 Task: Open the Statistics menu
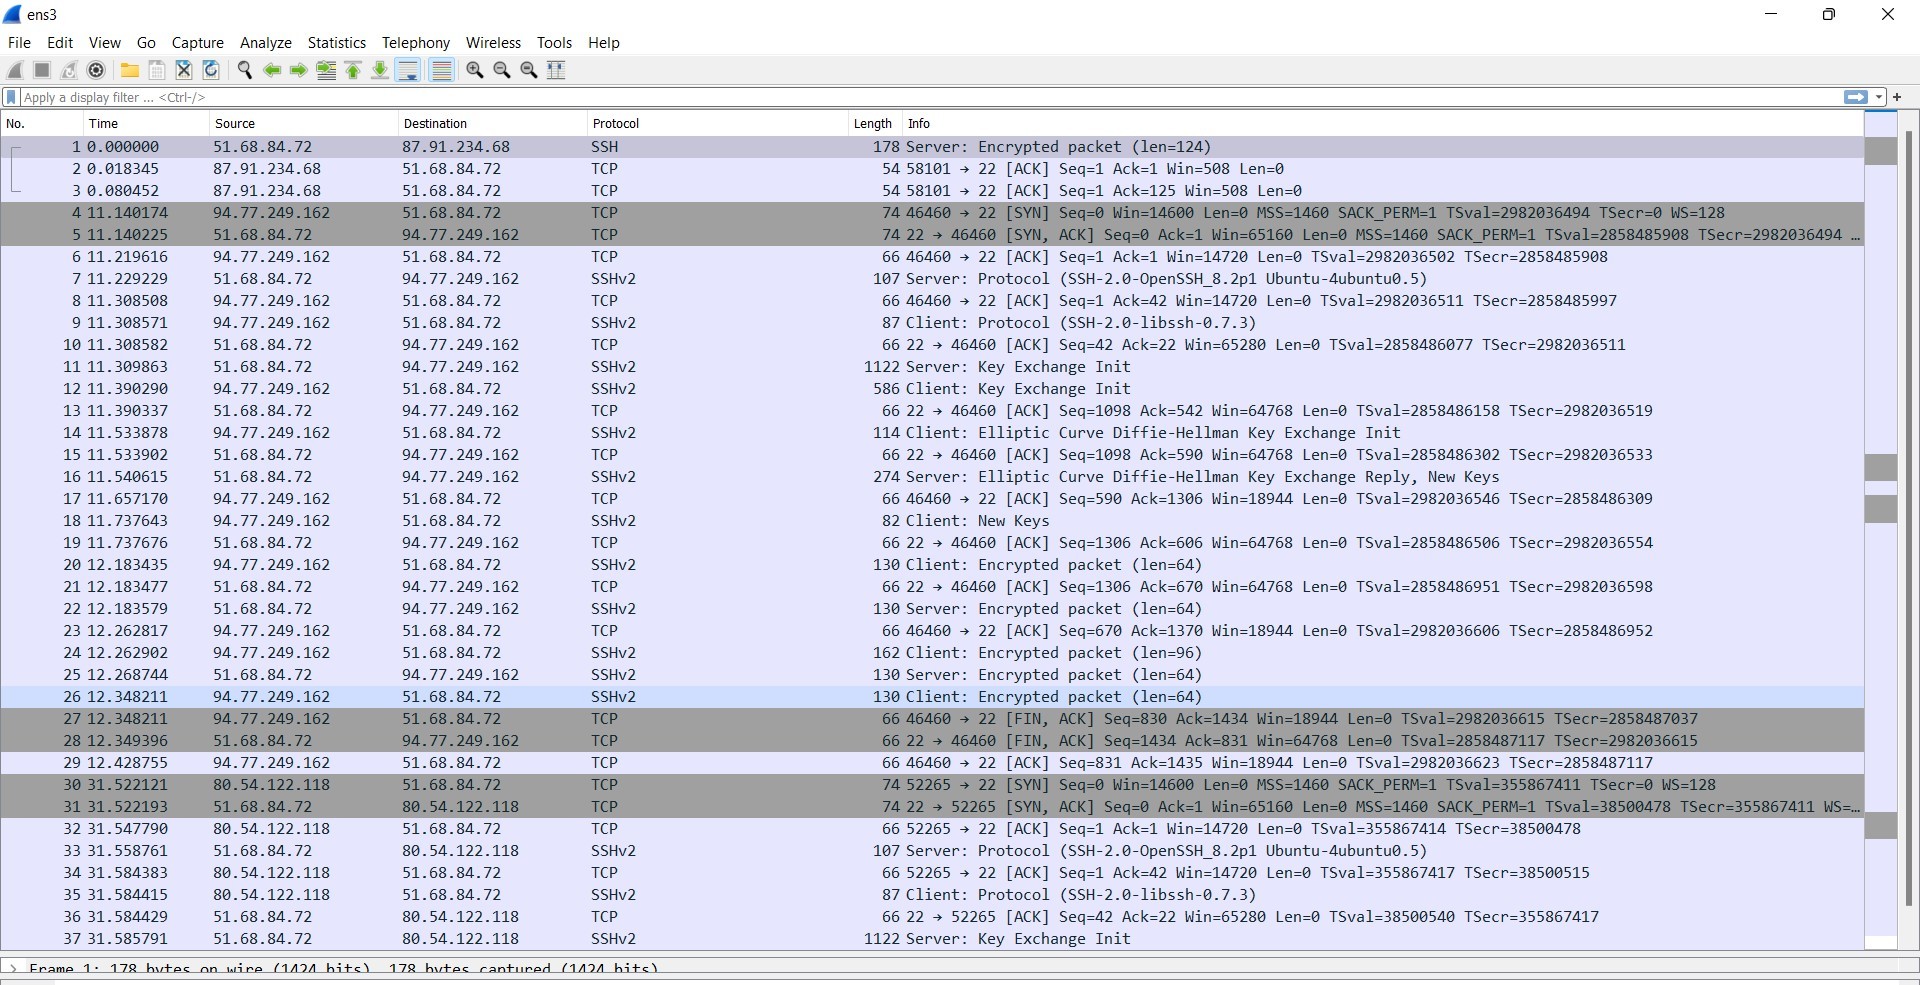point(336,43)
